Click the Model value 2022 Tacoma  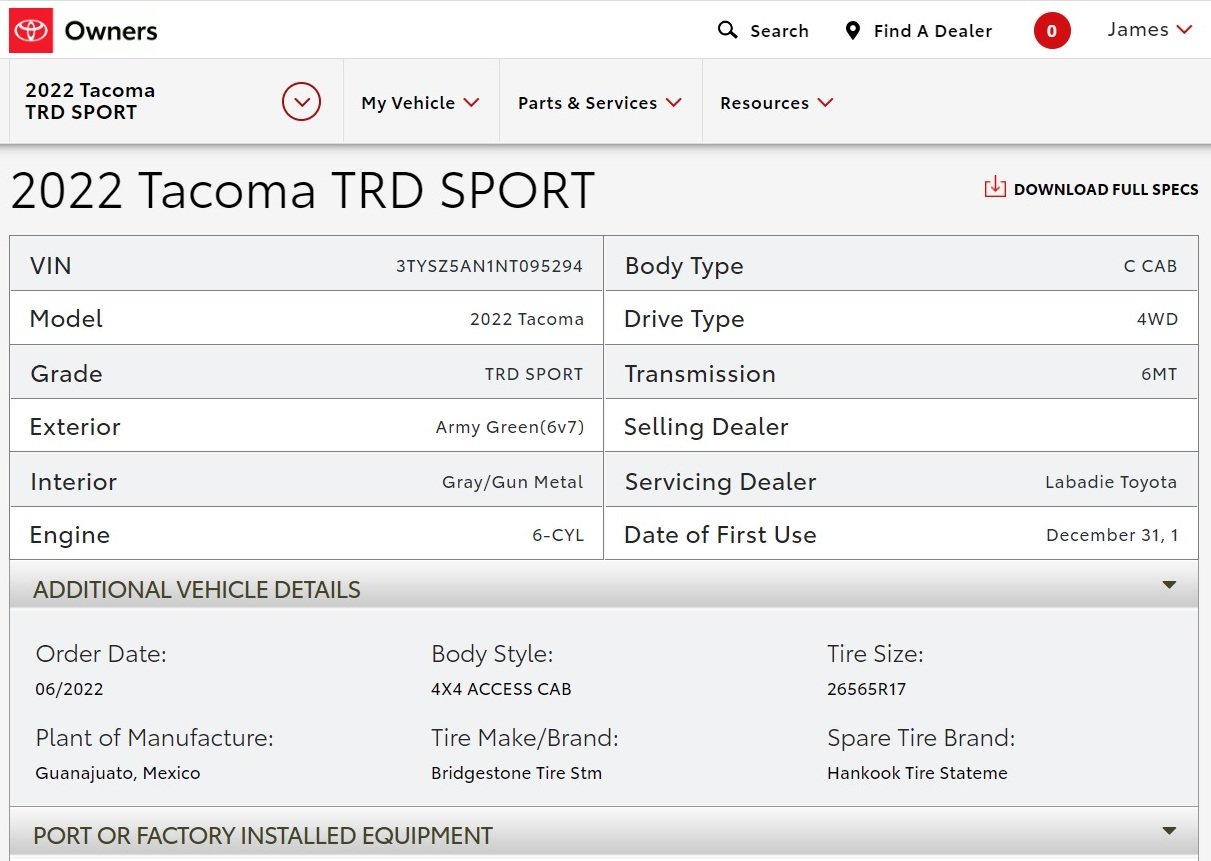click(527, 319)
